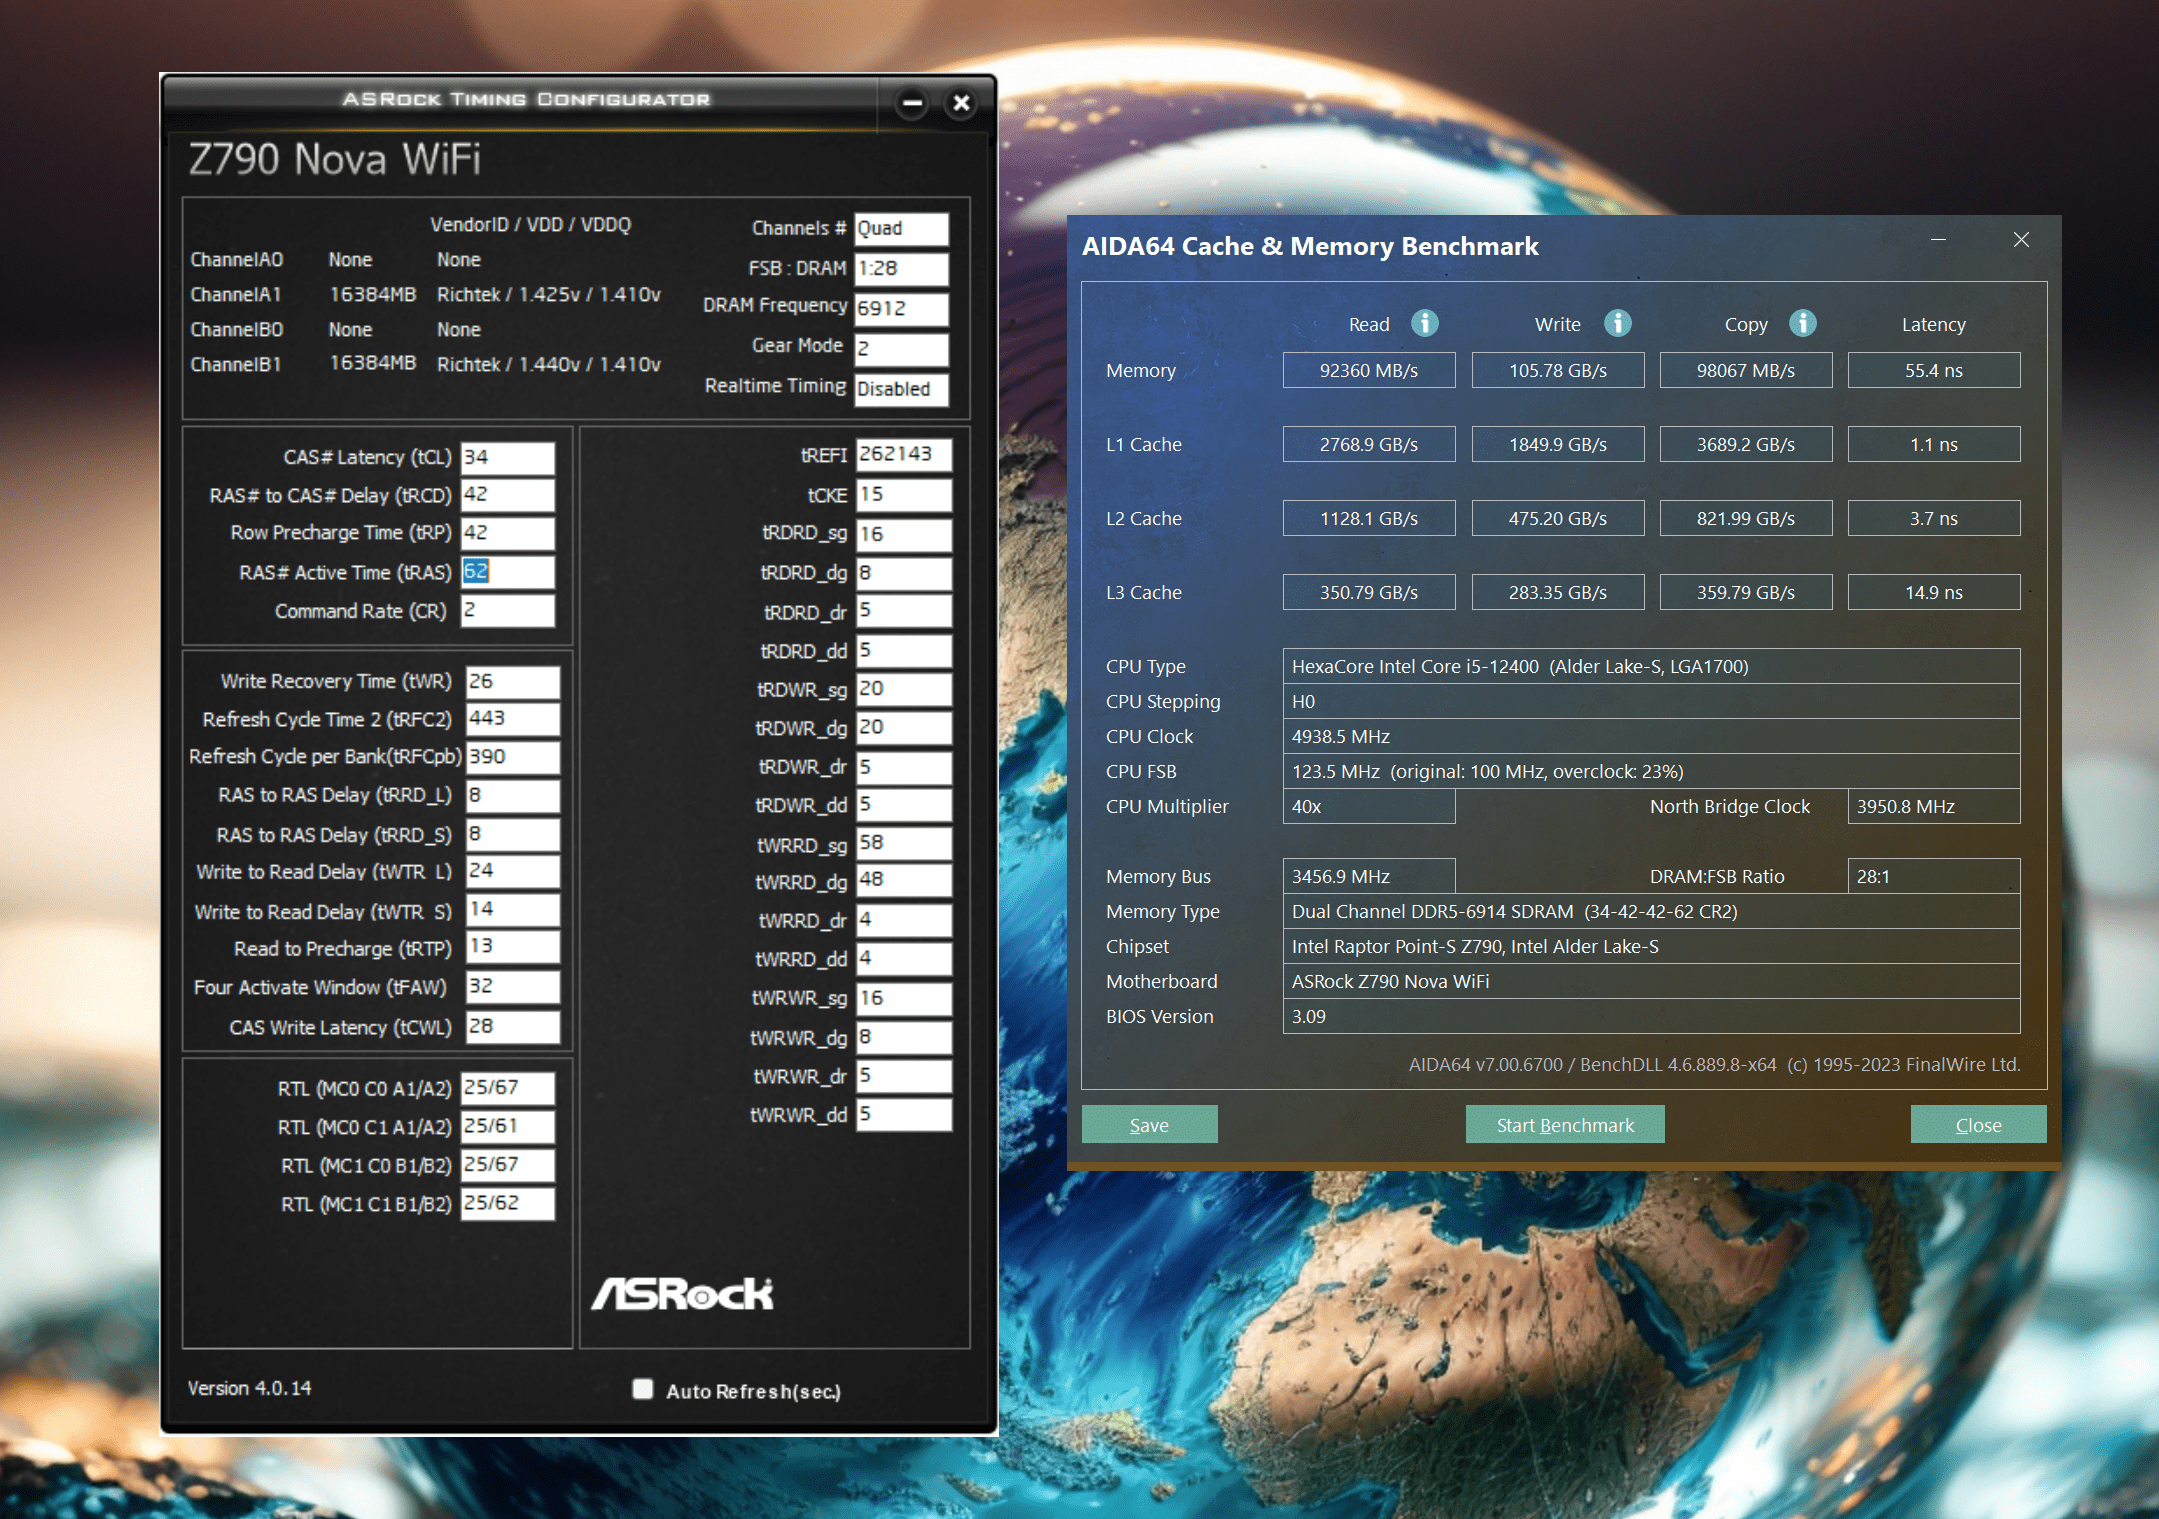This screenshot has width=2159, height=1519.
Task: Click the tCKE value field
Action: pyautogui.click(x=904, y=495)
